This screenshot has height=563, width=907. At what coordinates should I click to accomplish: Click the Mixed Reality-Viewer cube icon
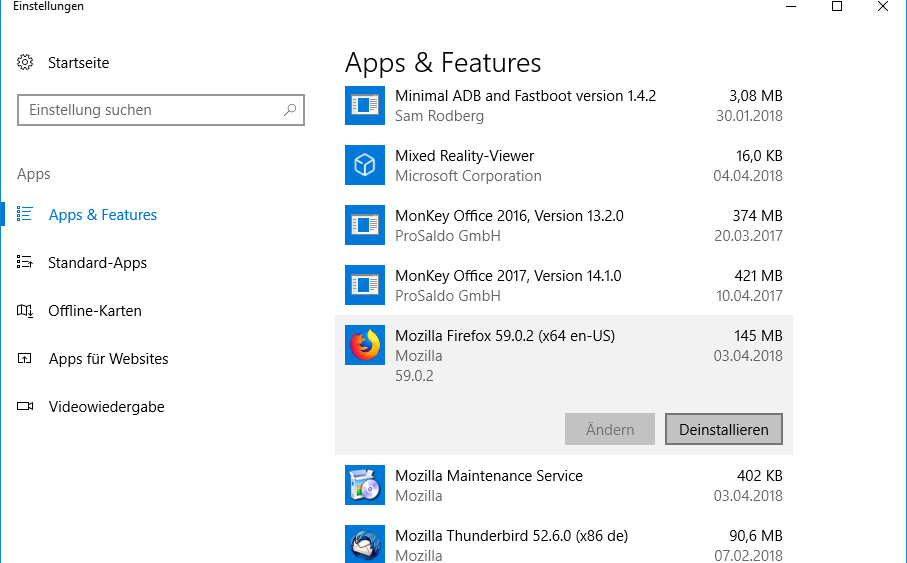click(x=365, y=165)
